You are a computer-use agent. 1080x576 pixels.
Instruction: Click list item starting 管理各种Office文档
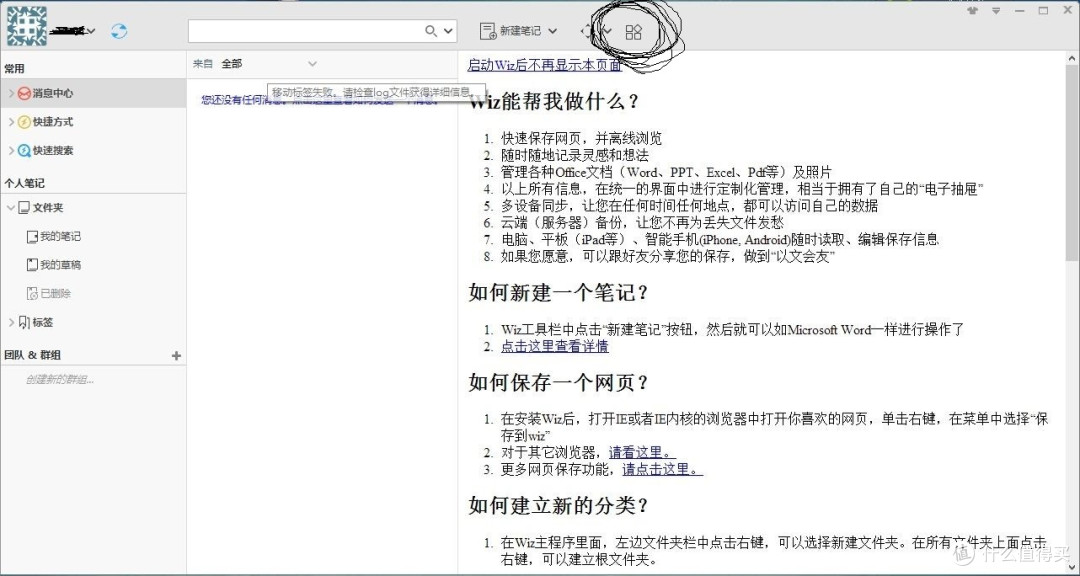[x=666, y=172]
